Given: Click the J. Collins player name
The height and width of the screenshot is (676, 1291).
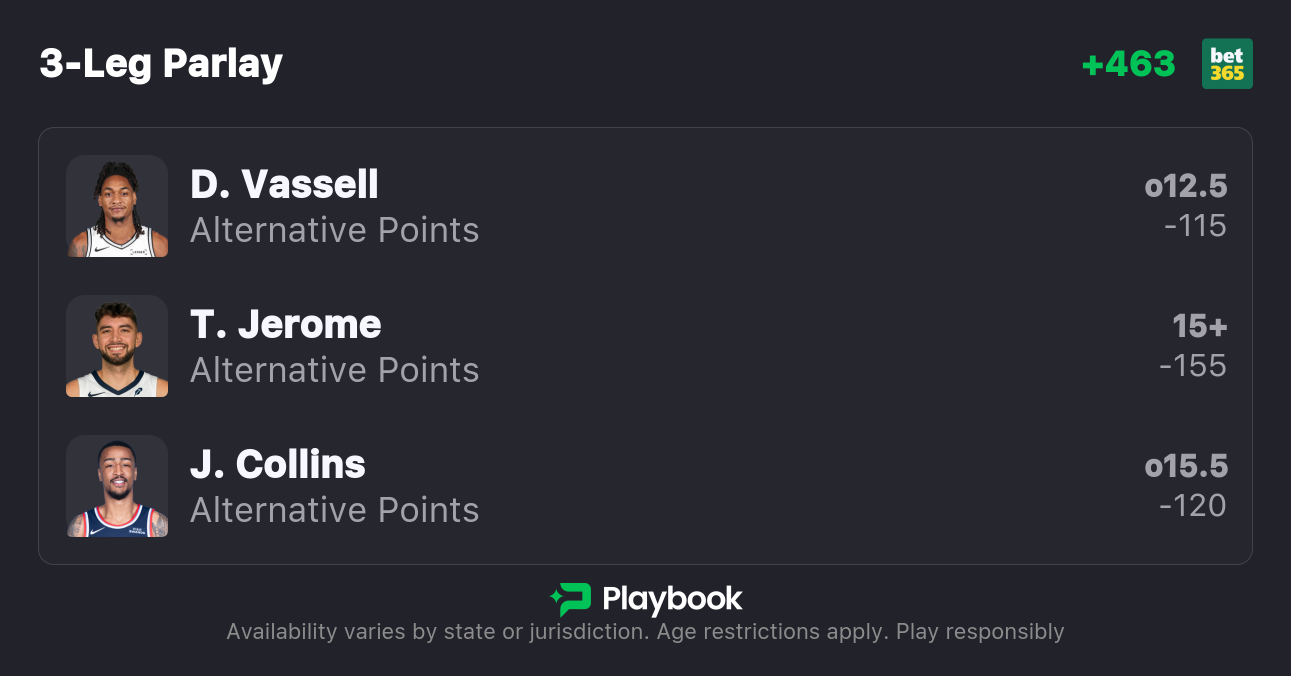Looking at the screenshot, I should [278, 465].
